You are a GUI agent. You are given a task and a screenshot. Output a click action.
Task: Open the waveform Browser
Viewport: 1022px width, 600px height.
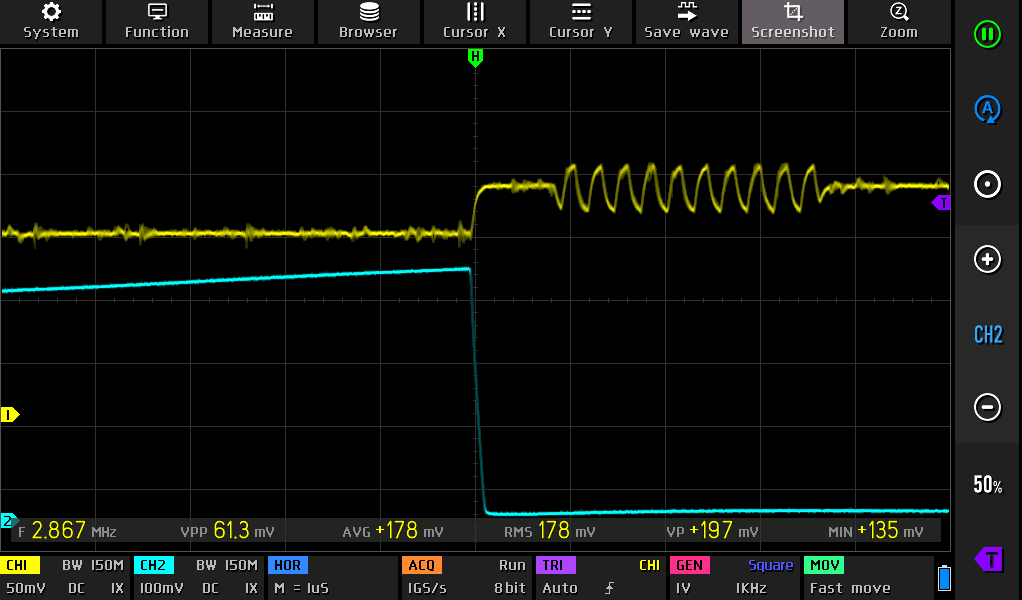[368, 21]
